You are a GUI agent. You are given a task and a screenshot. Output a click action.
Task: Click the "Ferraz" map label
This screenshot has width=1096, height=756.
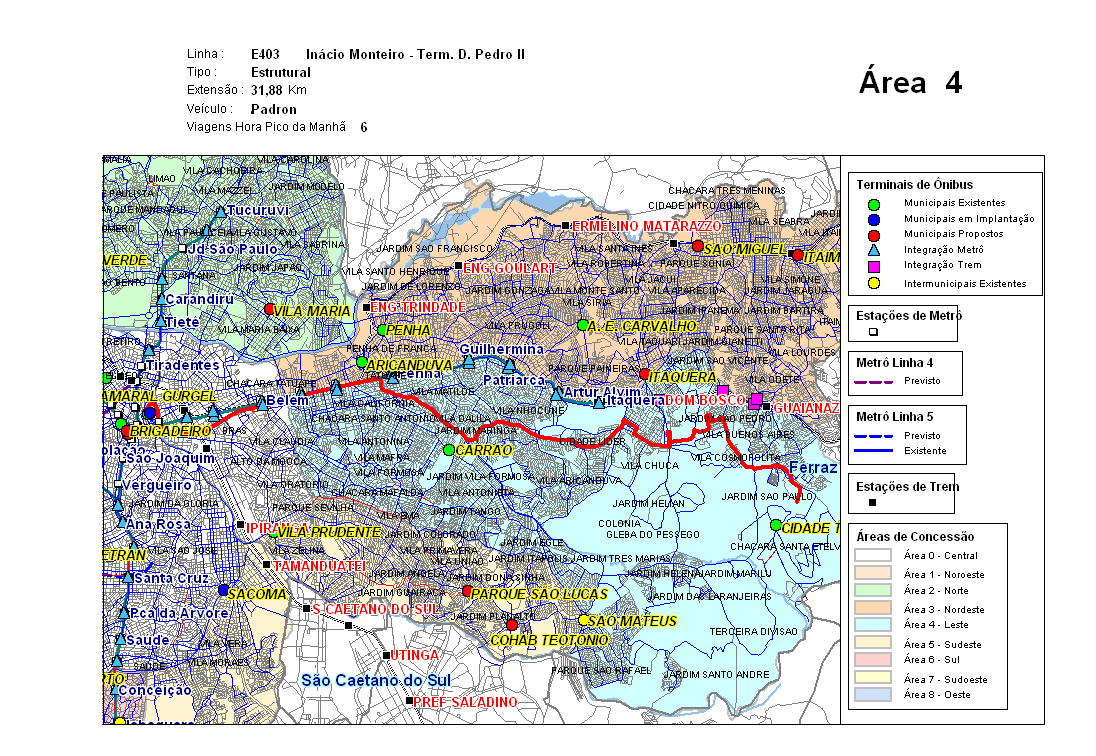click(813, 468)
